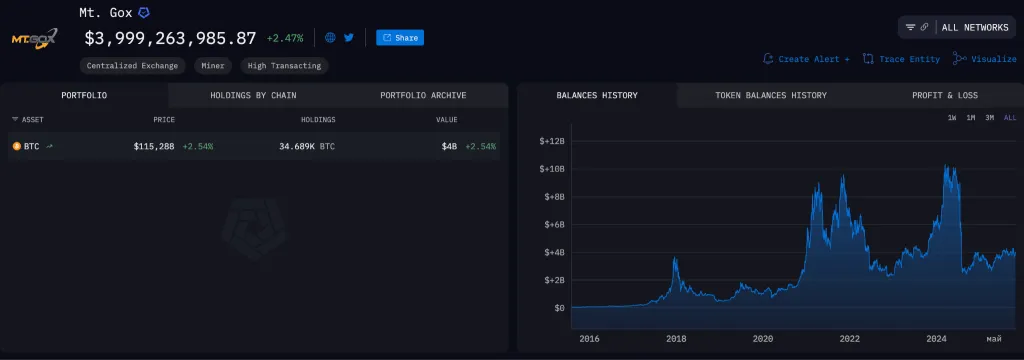Switch to HOLDINGS BY CHAIN tab

pyautogui.click(x=253, y=95)
